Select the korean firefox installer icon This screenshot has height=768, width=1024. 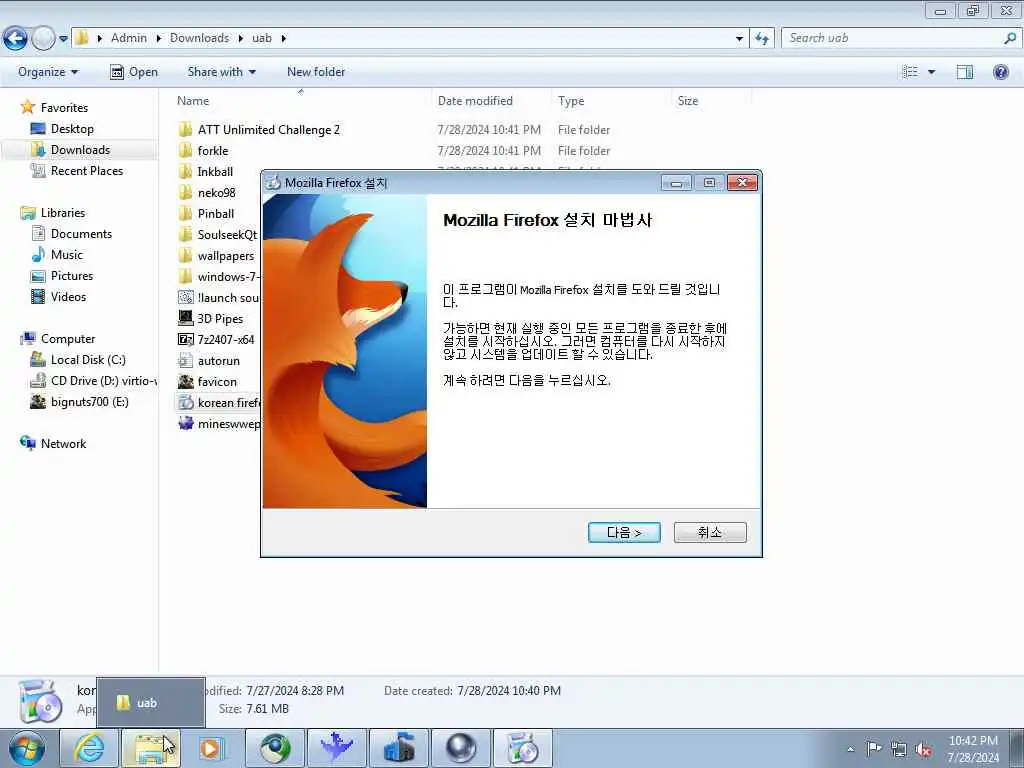[x=185, y=402]
